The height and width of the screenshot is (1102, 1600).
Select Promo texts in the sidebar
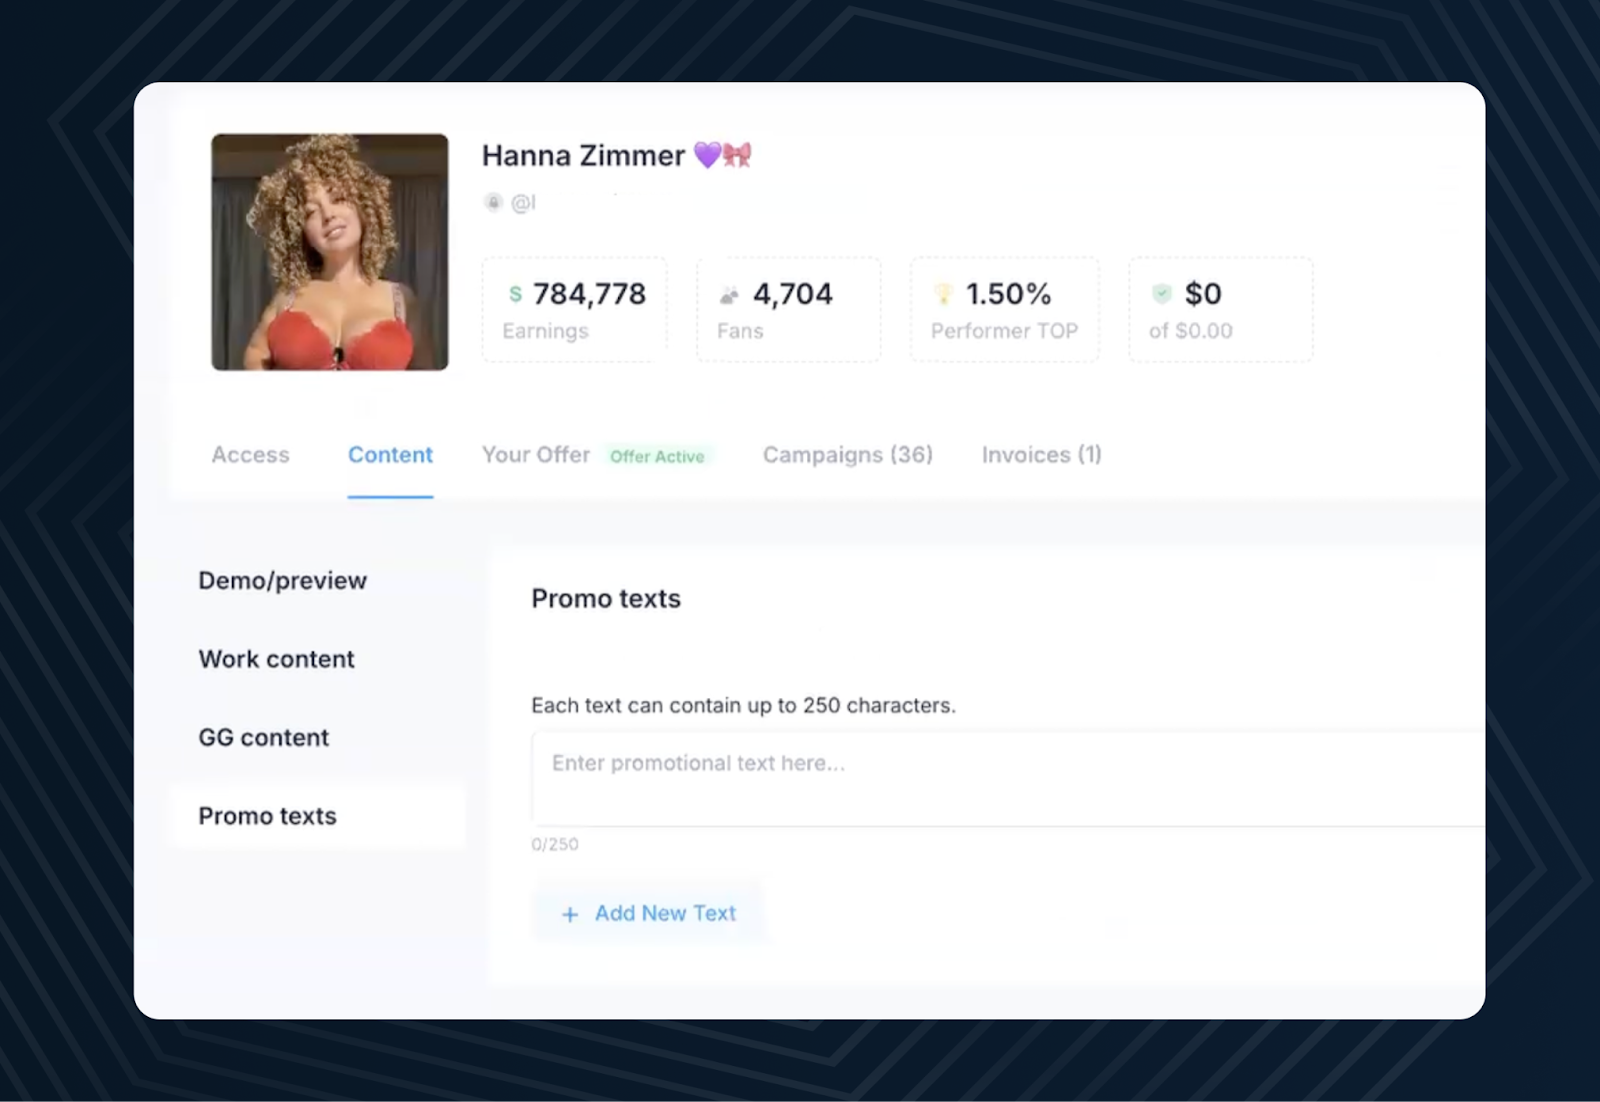click(267, 816)
